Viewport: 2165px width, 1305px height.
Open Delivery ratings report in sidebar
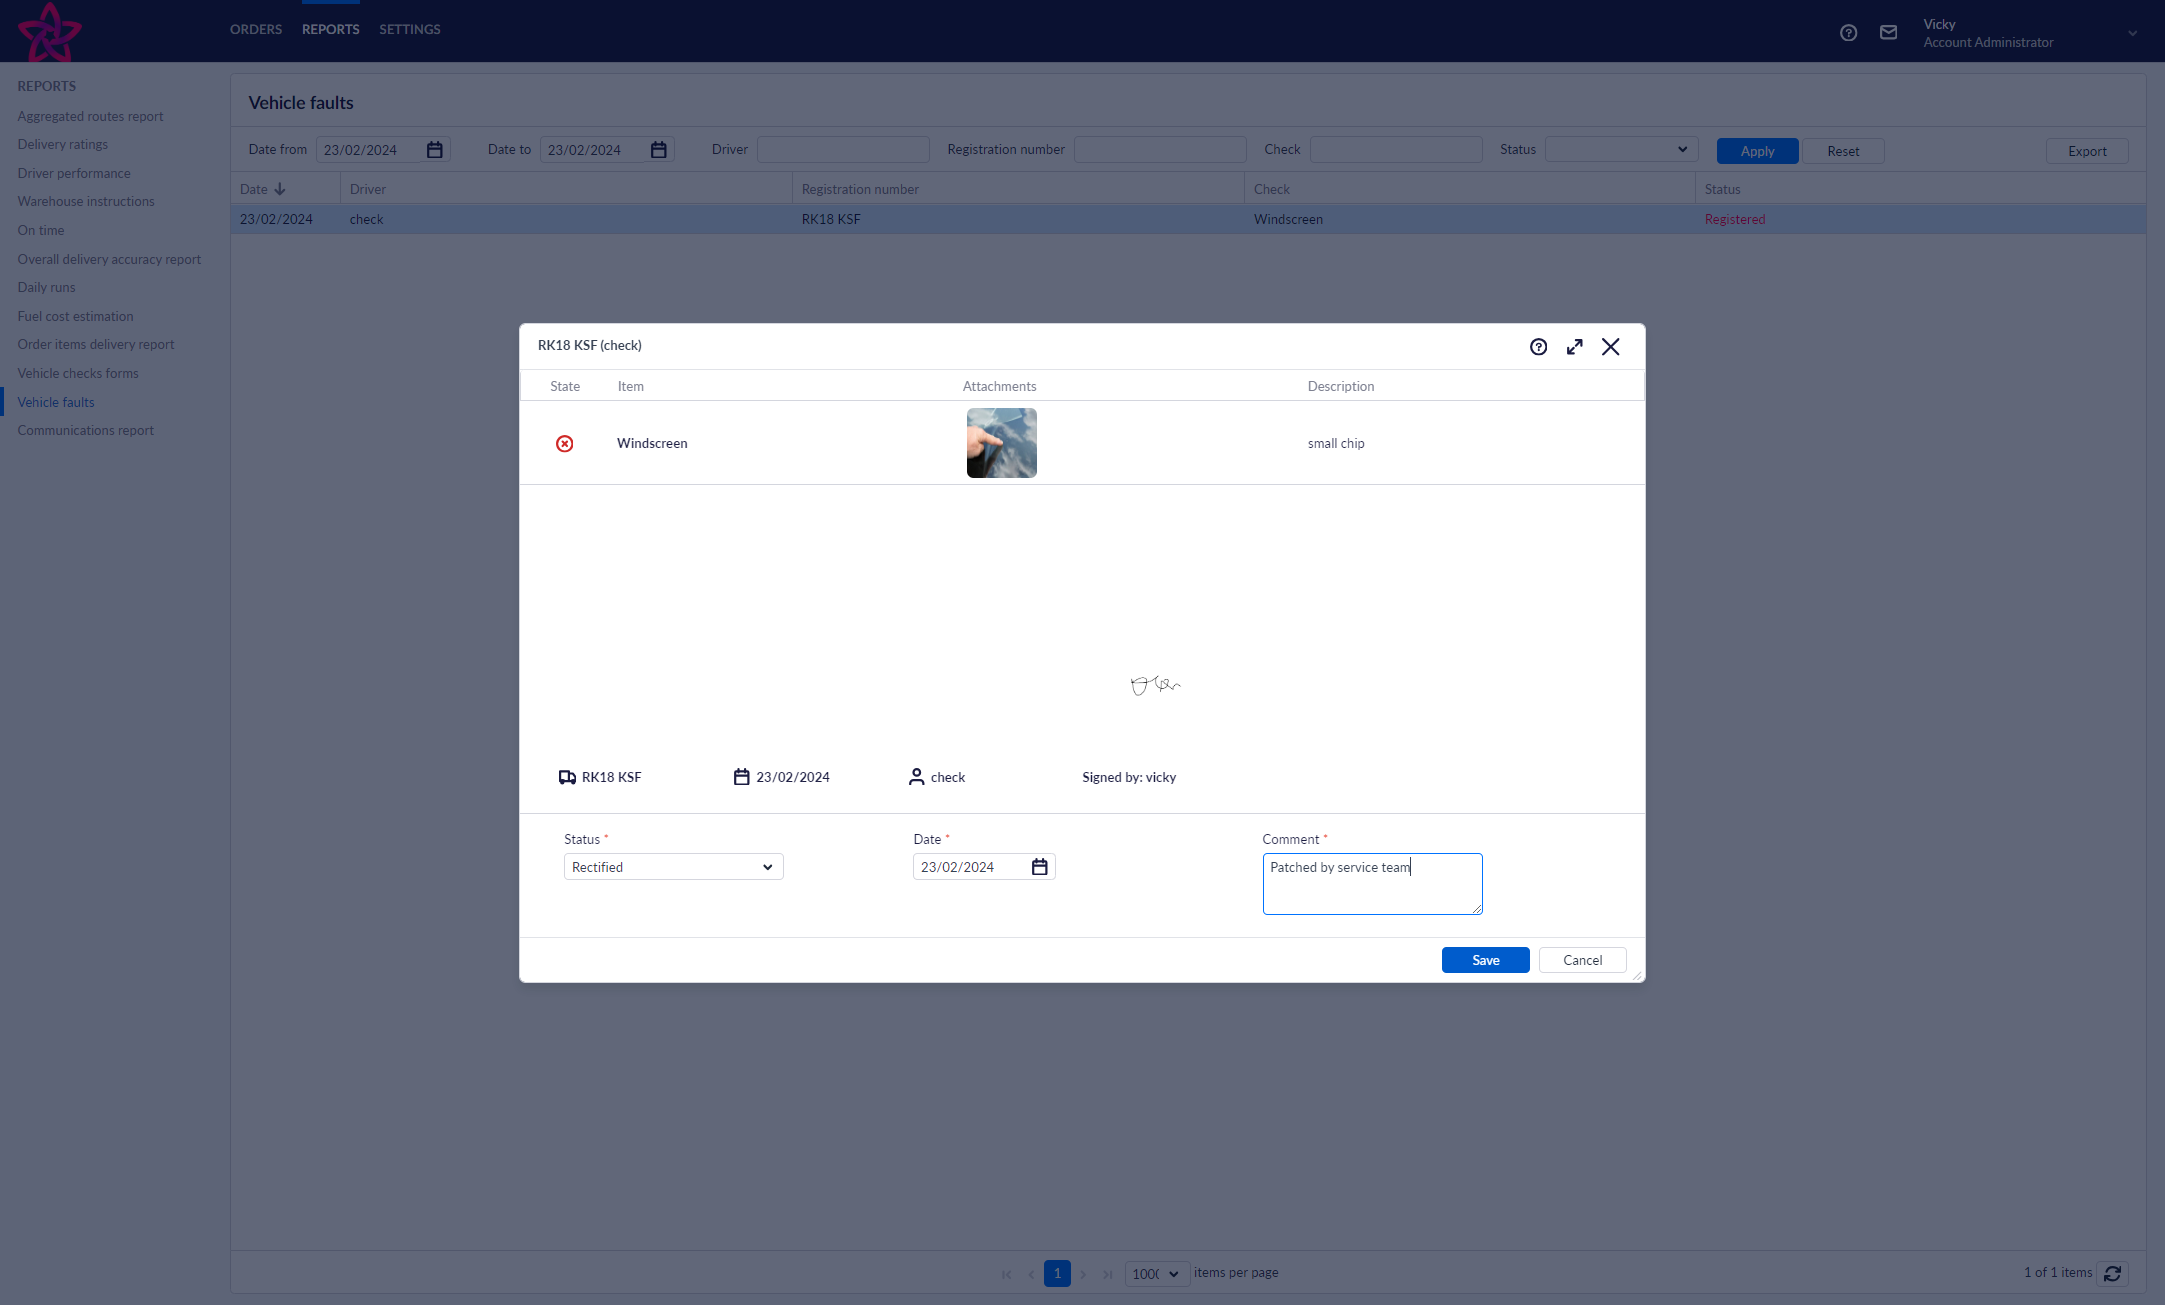click(x=62, y=145)
